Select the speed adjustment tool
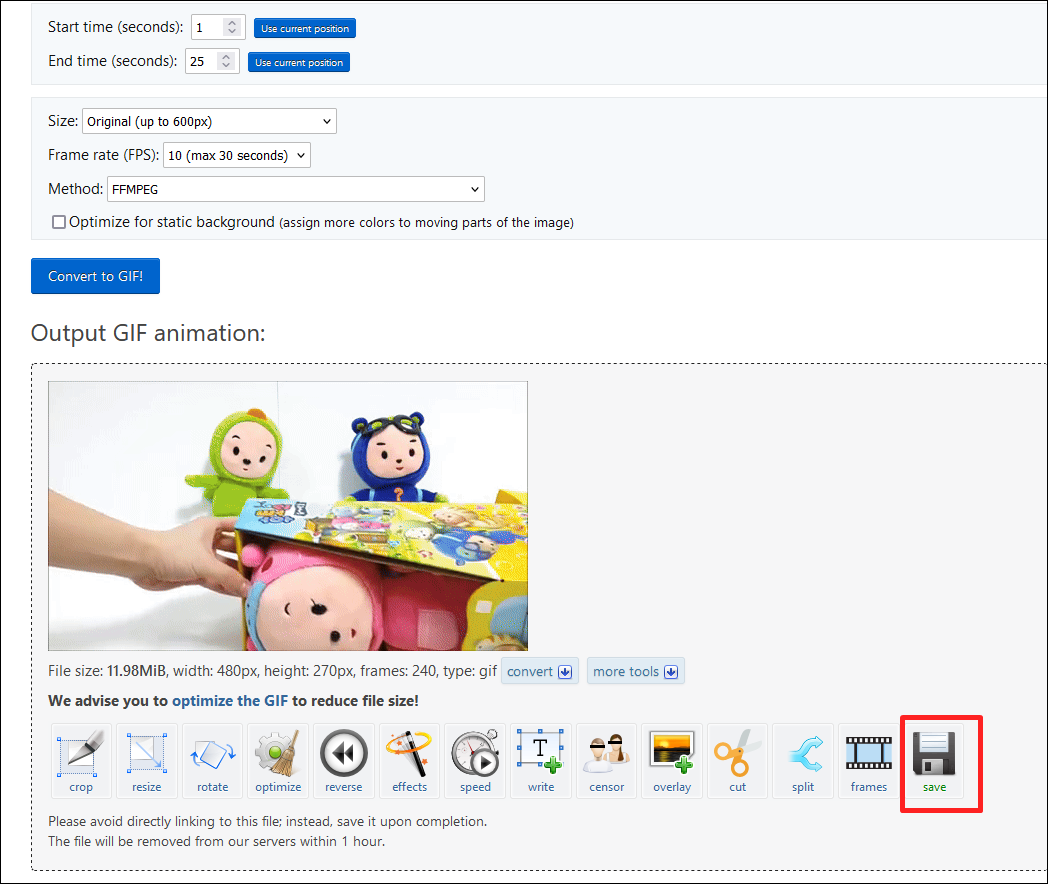 tap(475, 760)
